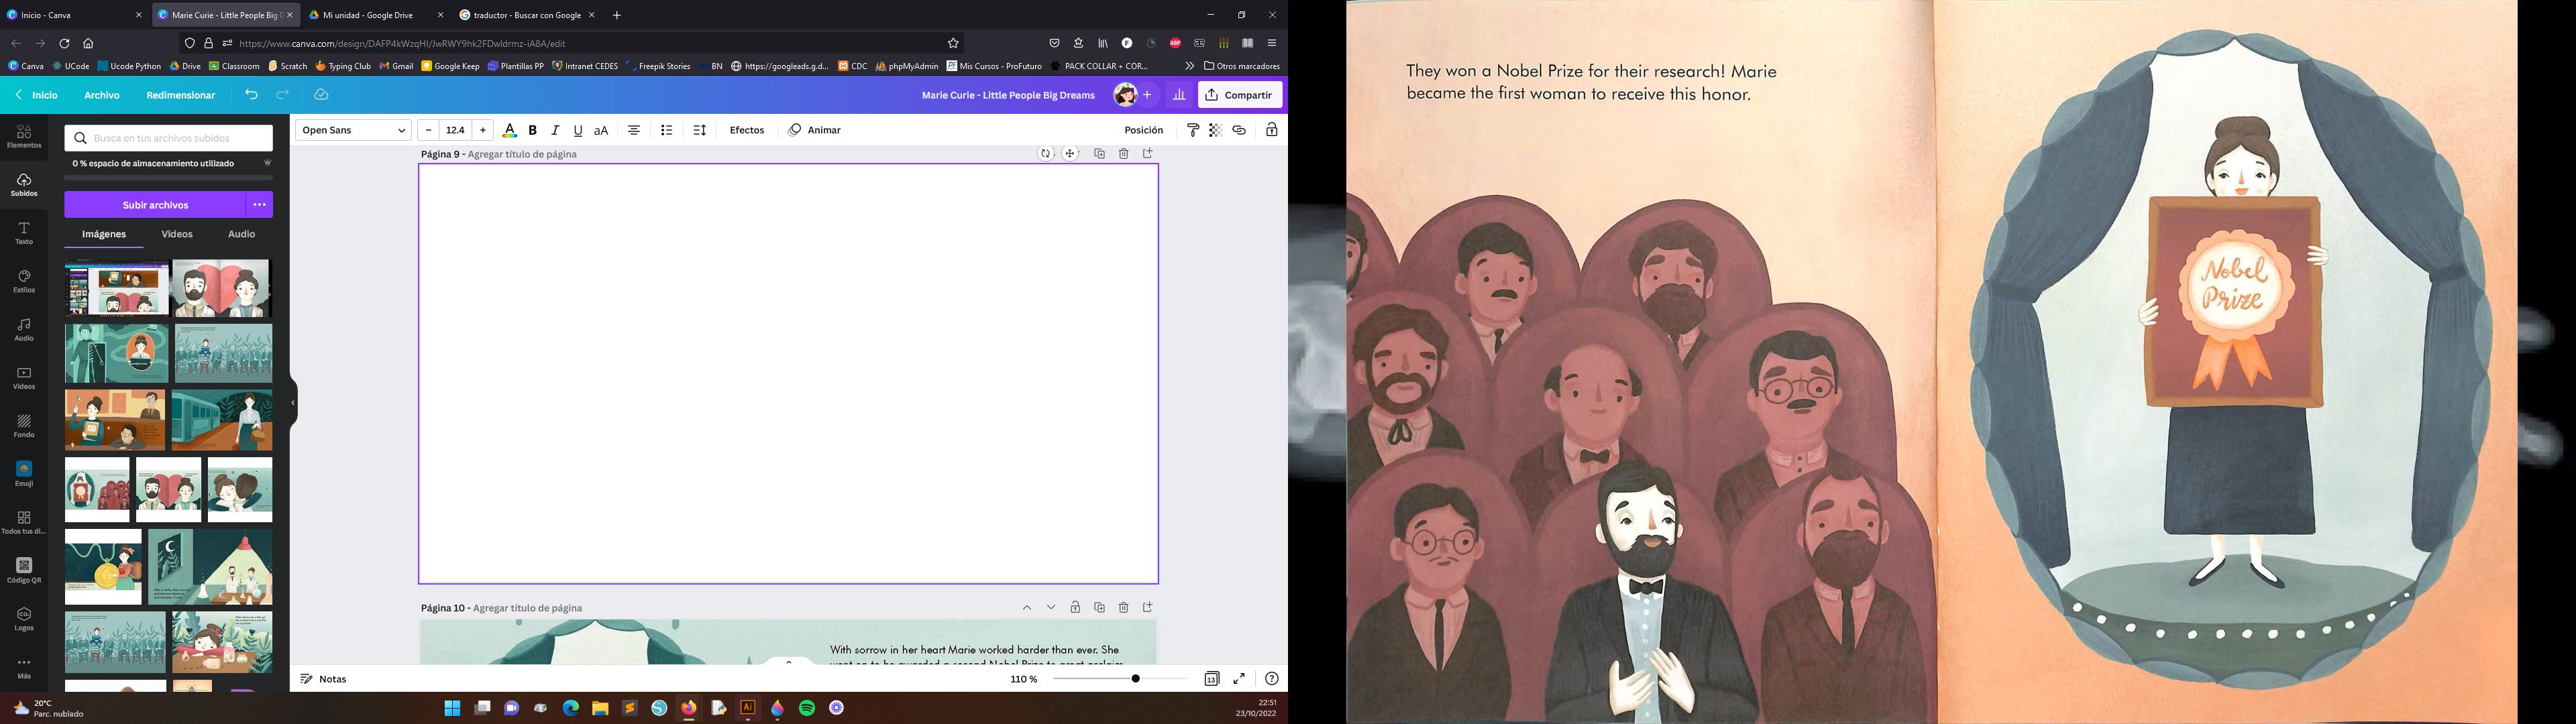Image resolution: width=2576 pixels, height=724 pixels.
Task: Click the undo arrow in Canva header
Action: [251, 95]
